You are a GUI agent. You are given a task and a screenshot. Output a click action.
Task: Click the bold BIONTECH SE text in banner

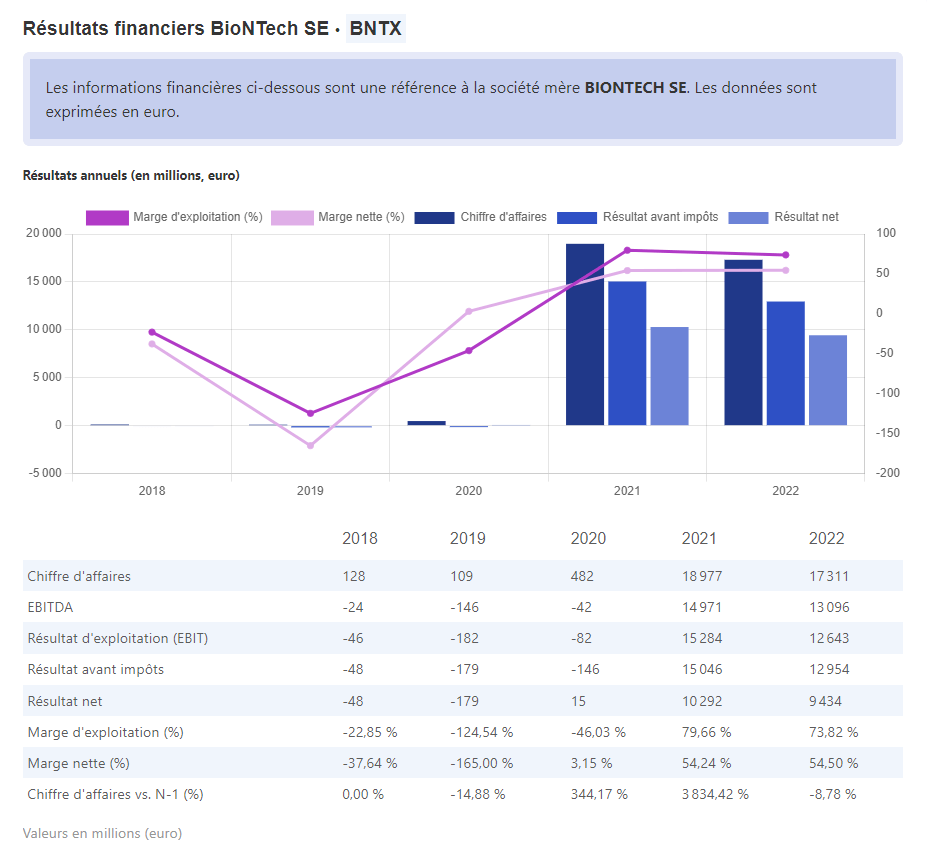(636, 88)
